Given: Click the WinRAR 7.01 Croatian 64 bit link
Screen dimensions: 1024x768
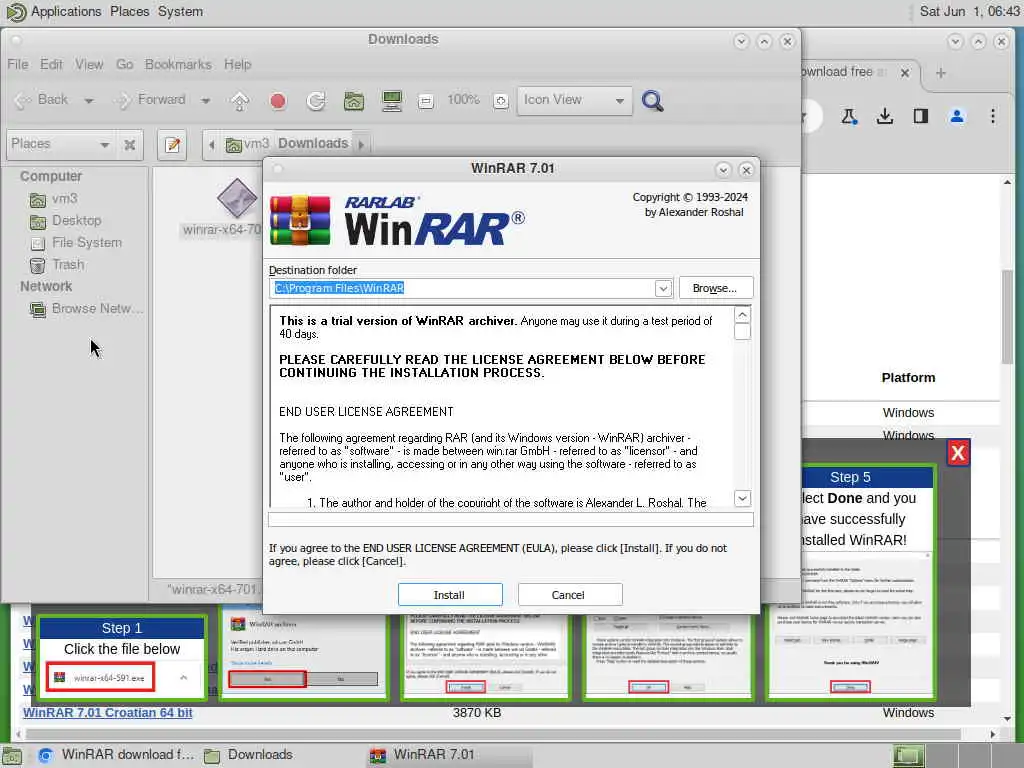Looking at the screenshot, I should pos(108,712).
